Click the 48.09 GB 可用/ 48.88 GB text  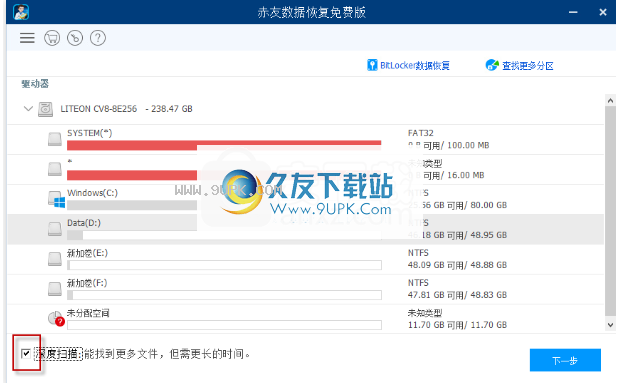point(457,265)
